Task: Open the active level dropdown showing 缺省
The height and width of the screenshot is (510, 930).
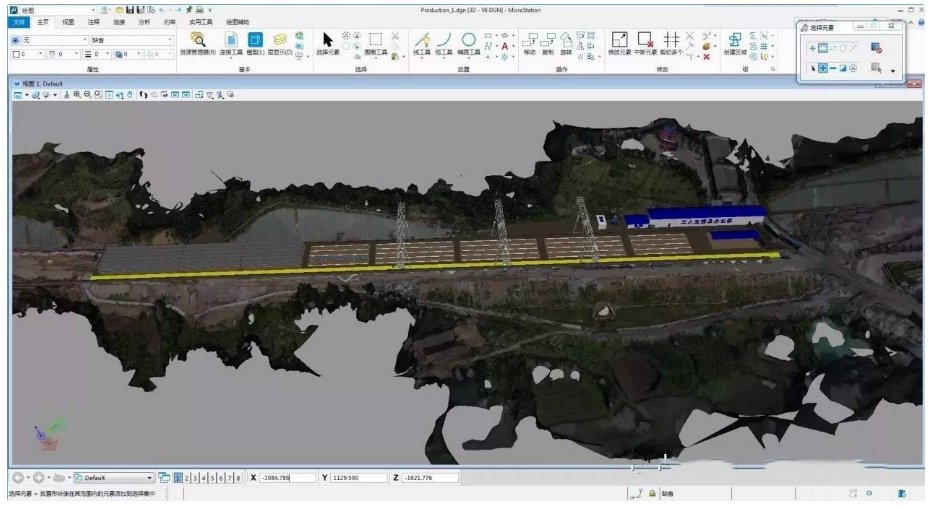Action: coord(131,40)
